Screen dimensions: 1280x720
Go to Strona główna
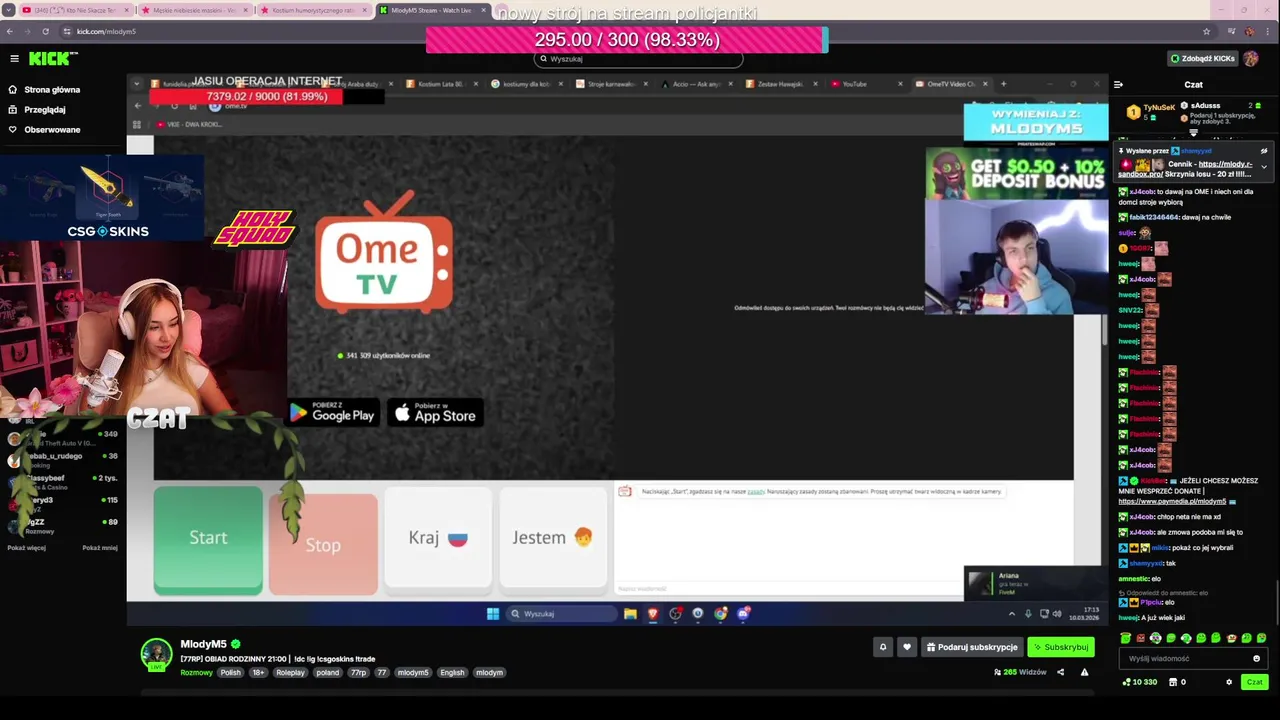pos(52,90)
